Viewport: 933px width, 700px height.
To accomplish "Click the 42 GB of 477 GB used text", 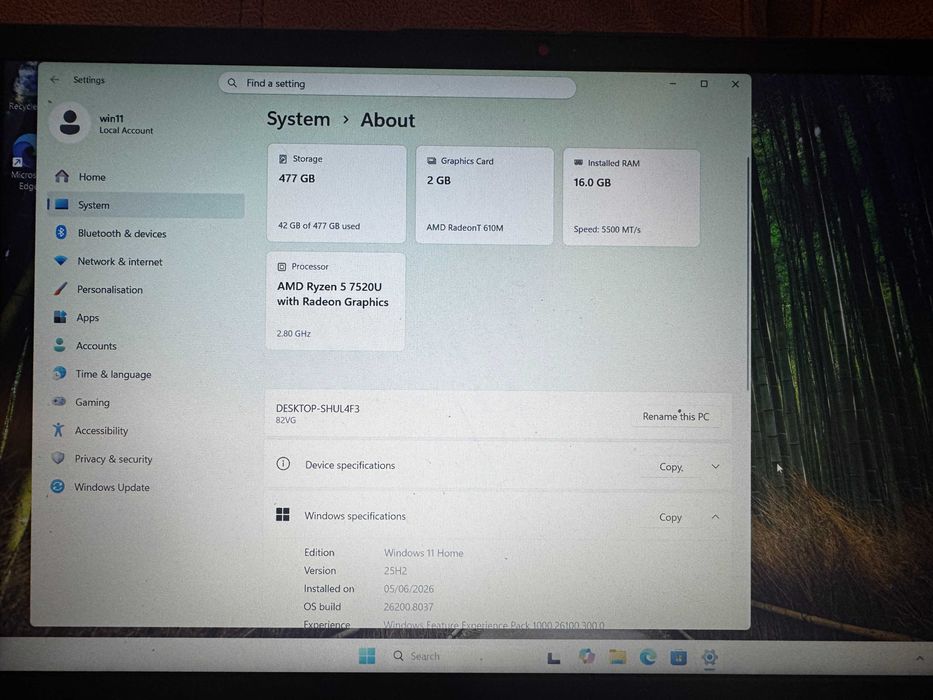I will point(319,226).
